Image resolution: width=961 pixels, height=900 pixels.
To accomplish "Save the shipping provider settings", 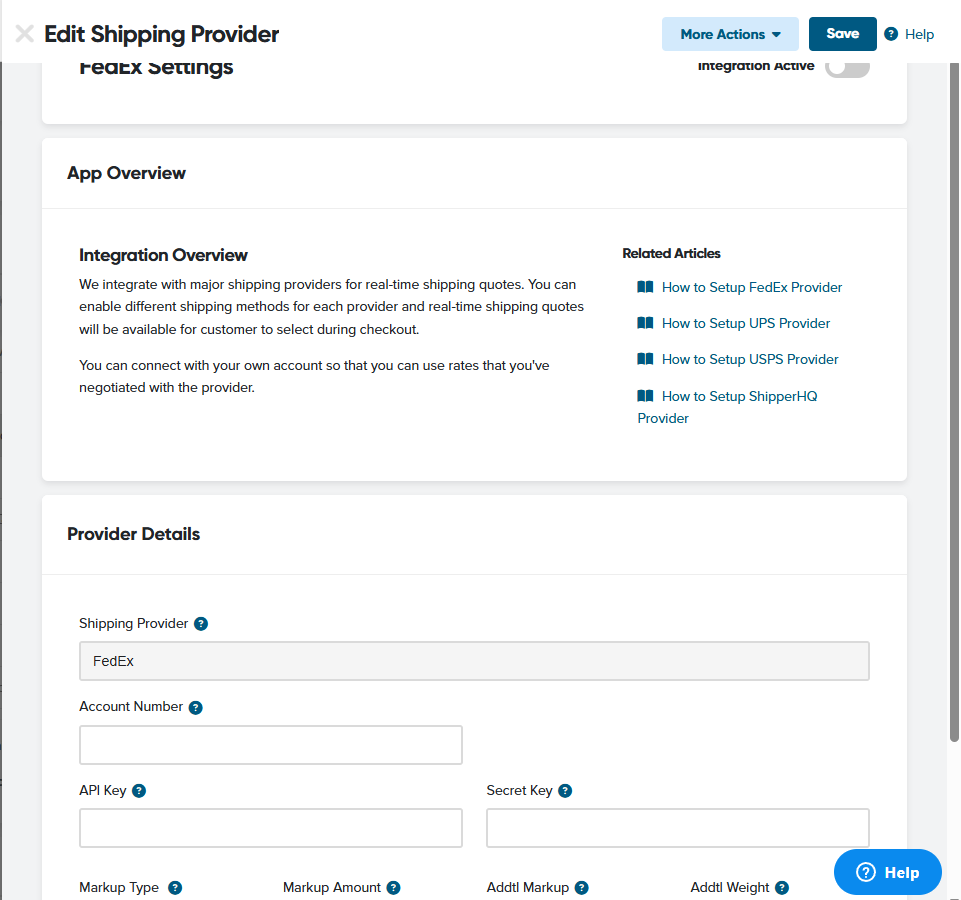I will point(843,34).
